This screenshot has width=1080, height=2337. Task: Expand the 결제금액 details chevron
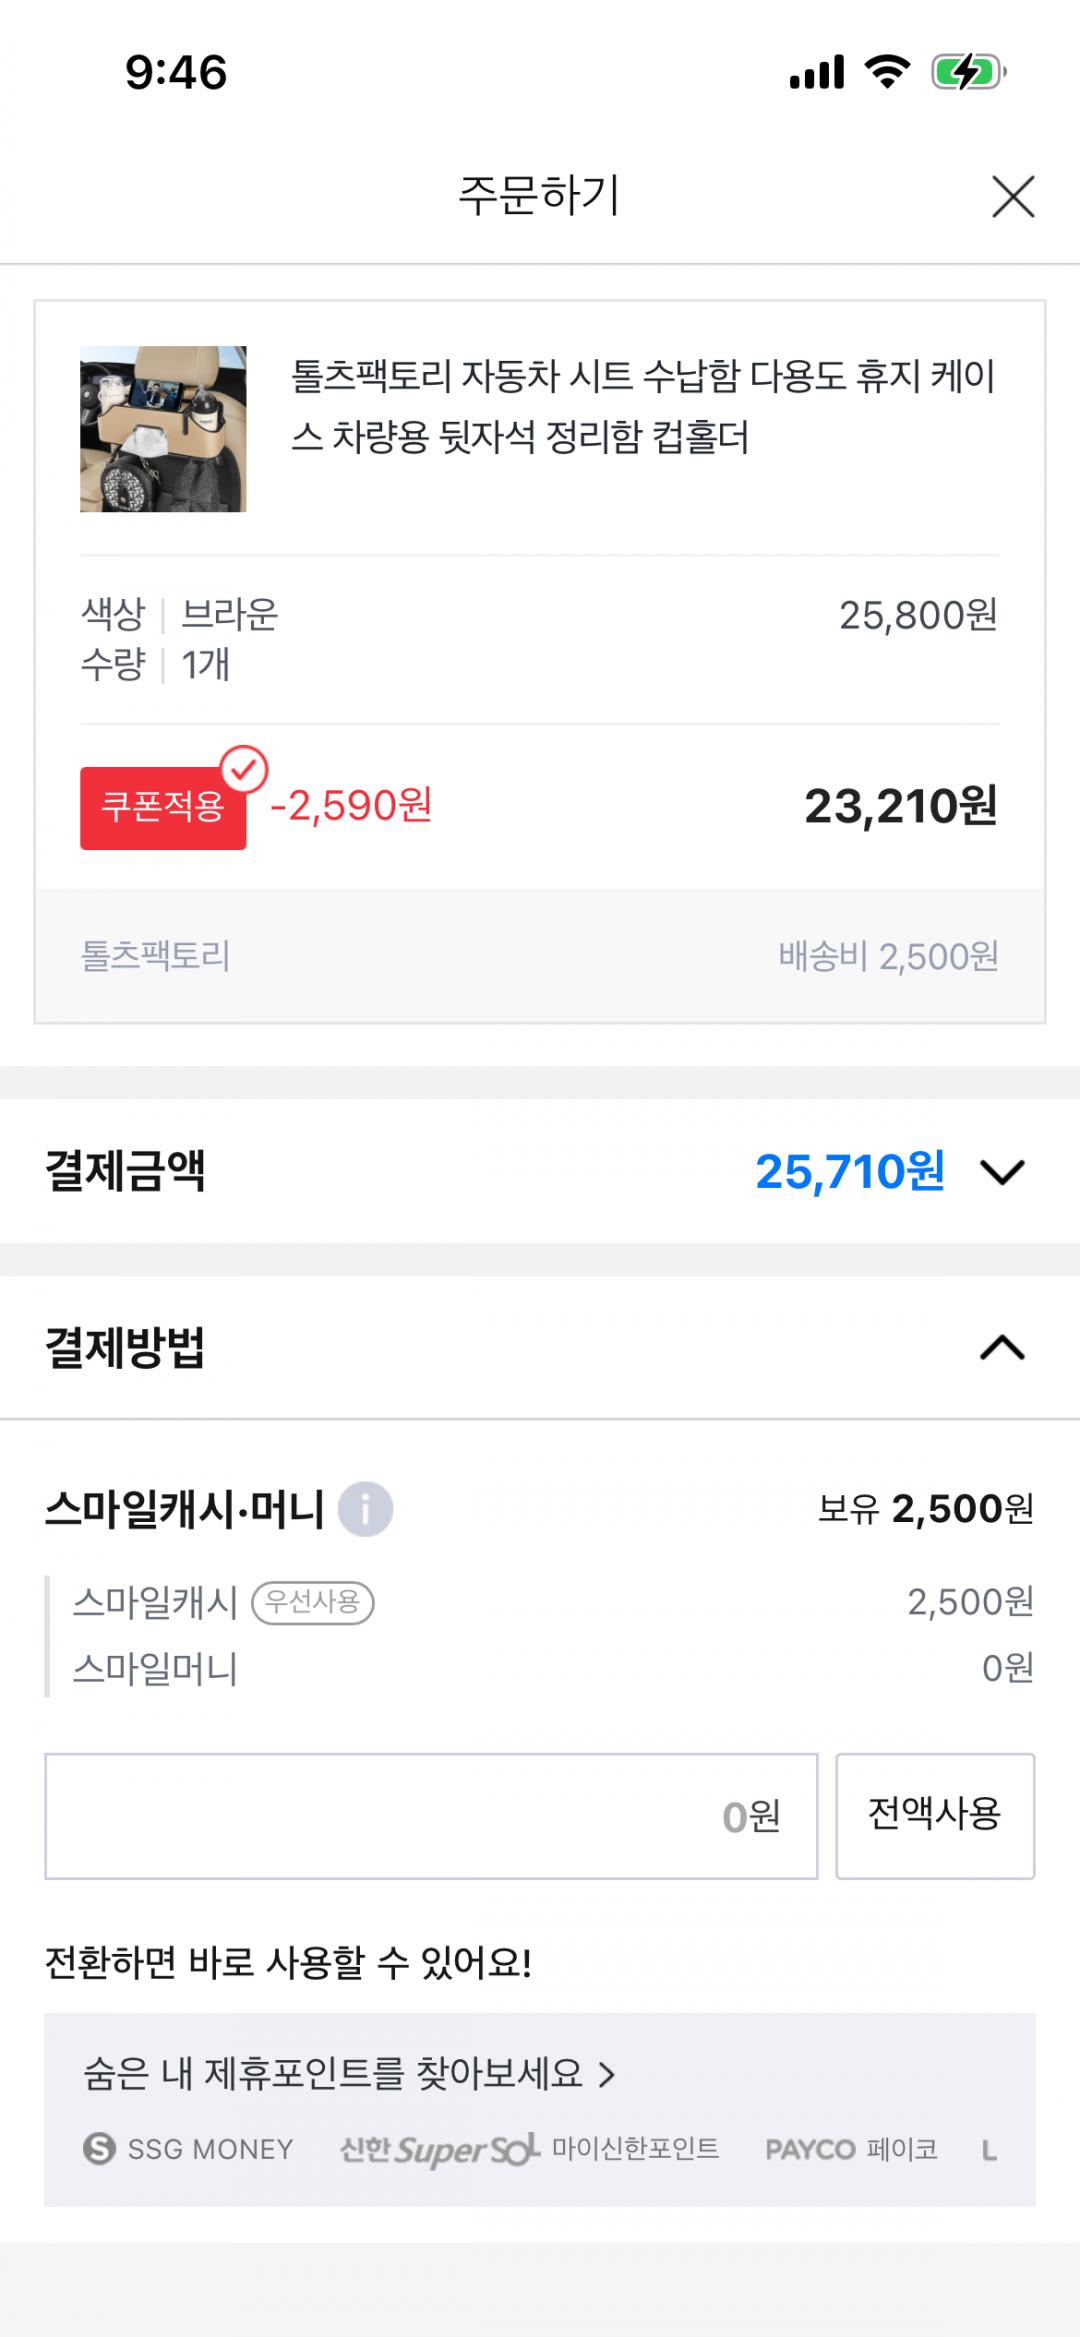(x=1002, y=1172)
